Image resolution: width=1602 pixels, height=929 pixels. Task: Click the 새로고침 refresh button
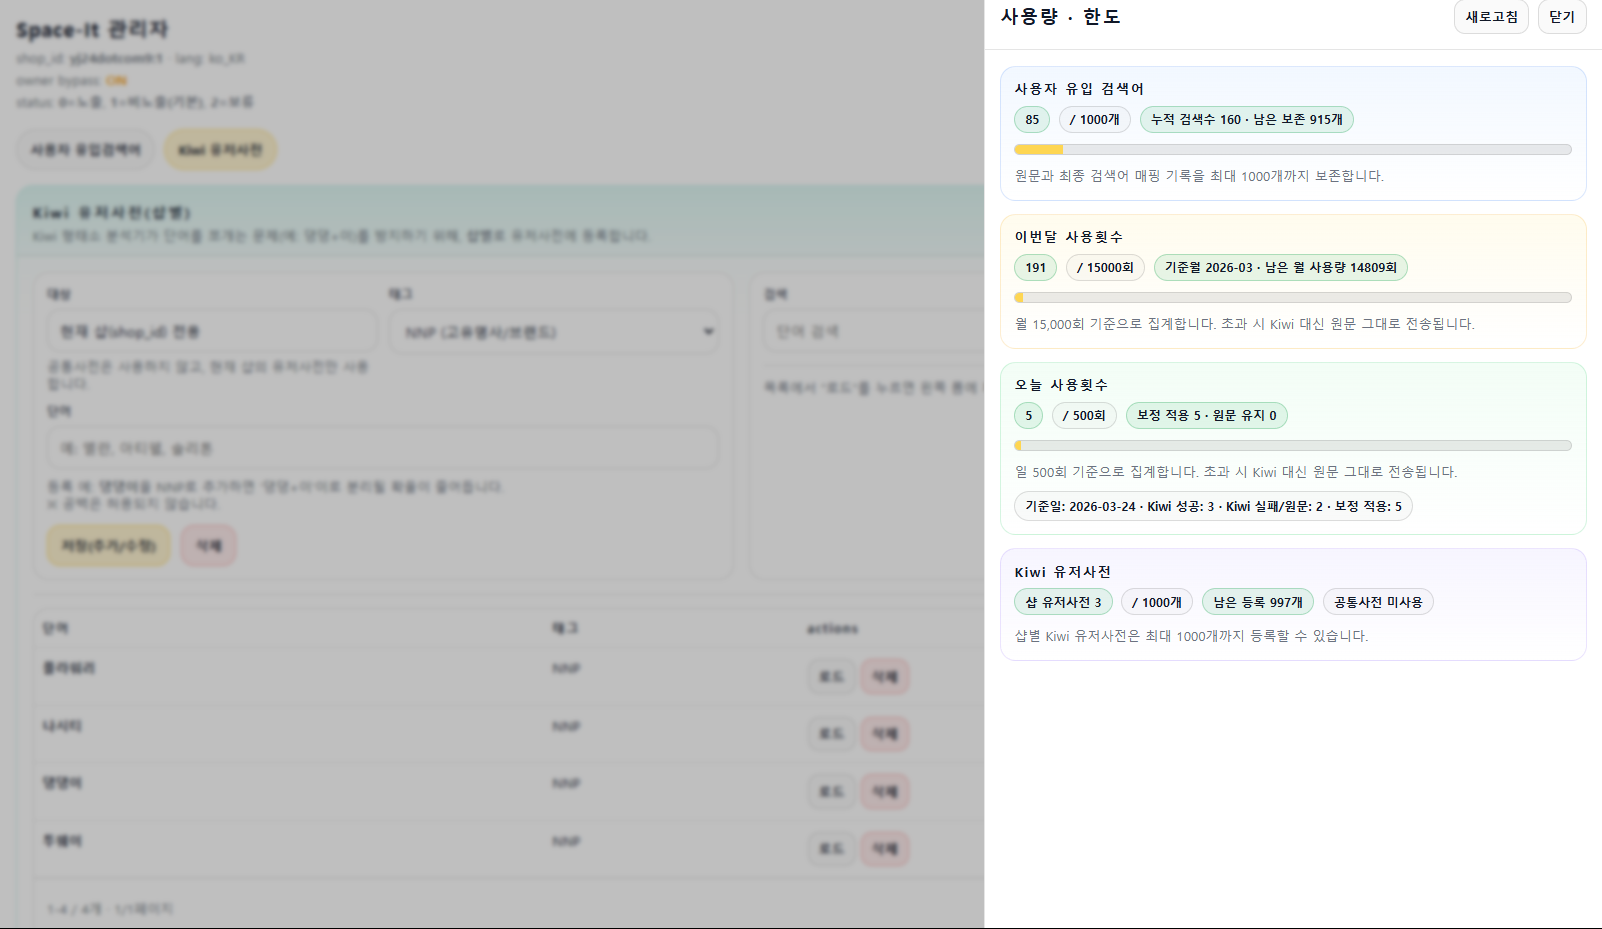1490,17
